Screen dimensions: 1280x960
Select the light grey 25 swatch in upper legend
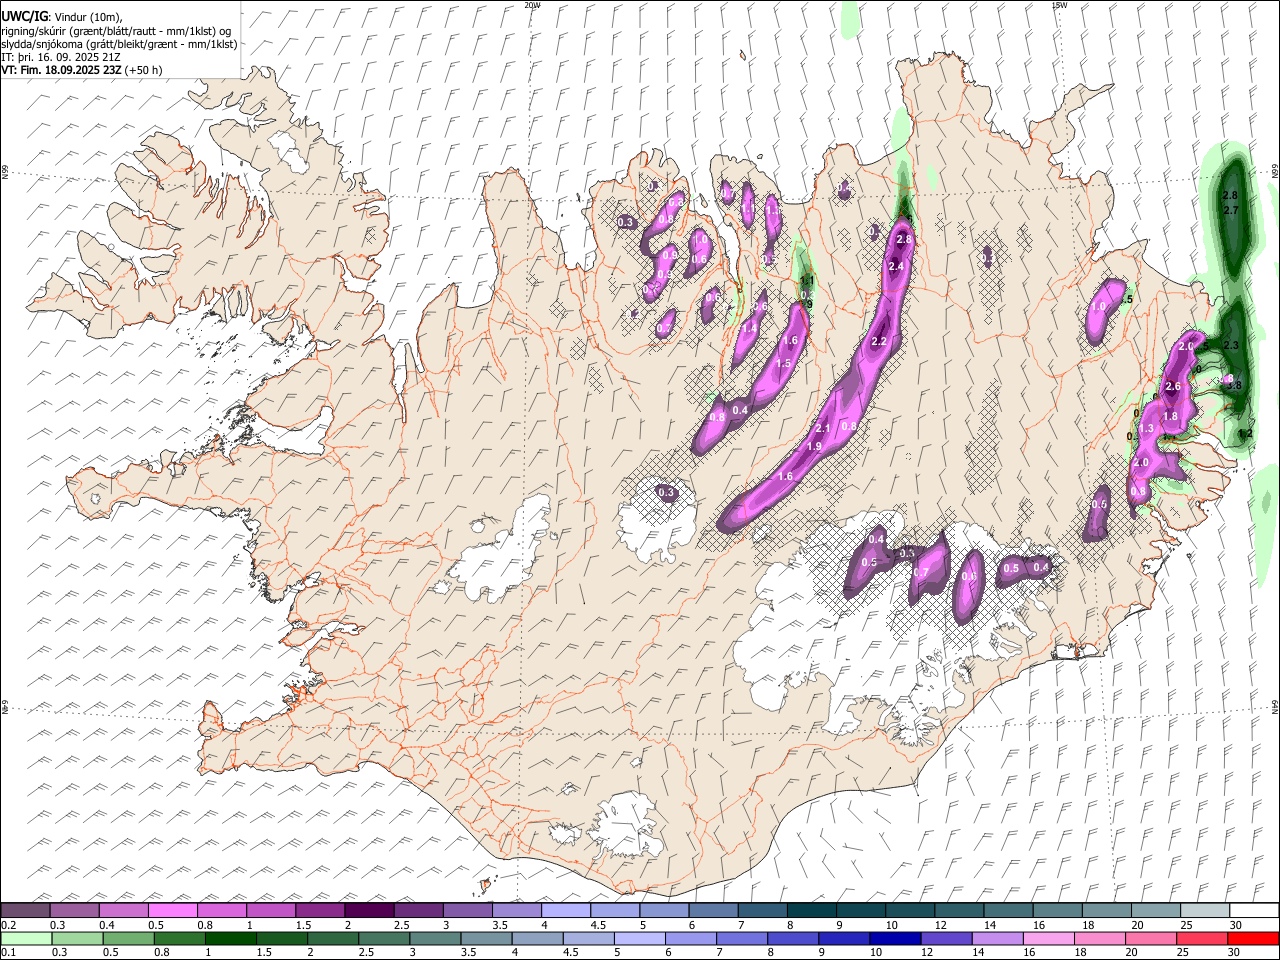1204,911
